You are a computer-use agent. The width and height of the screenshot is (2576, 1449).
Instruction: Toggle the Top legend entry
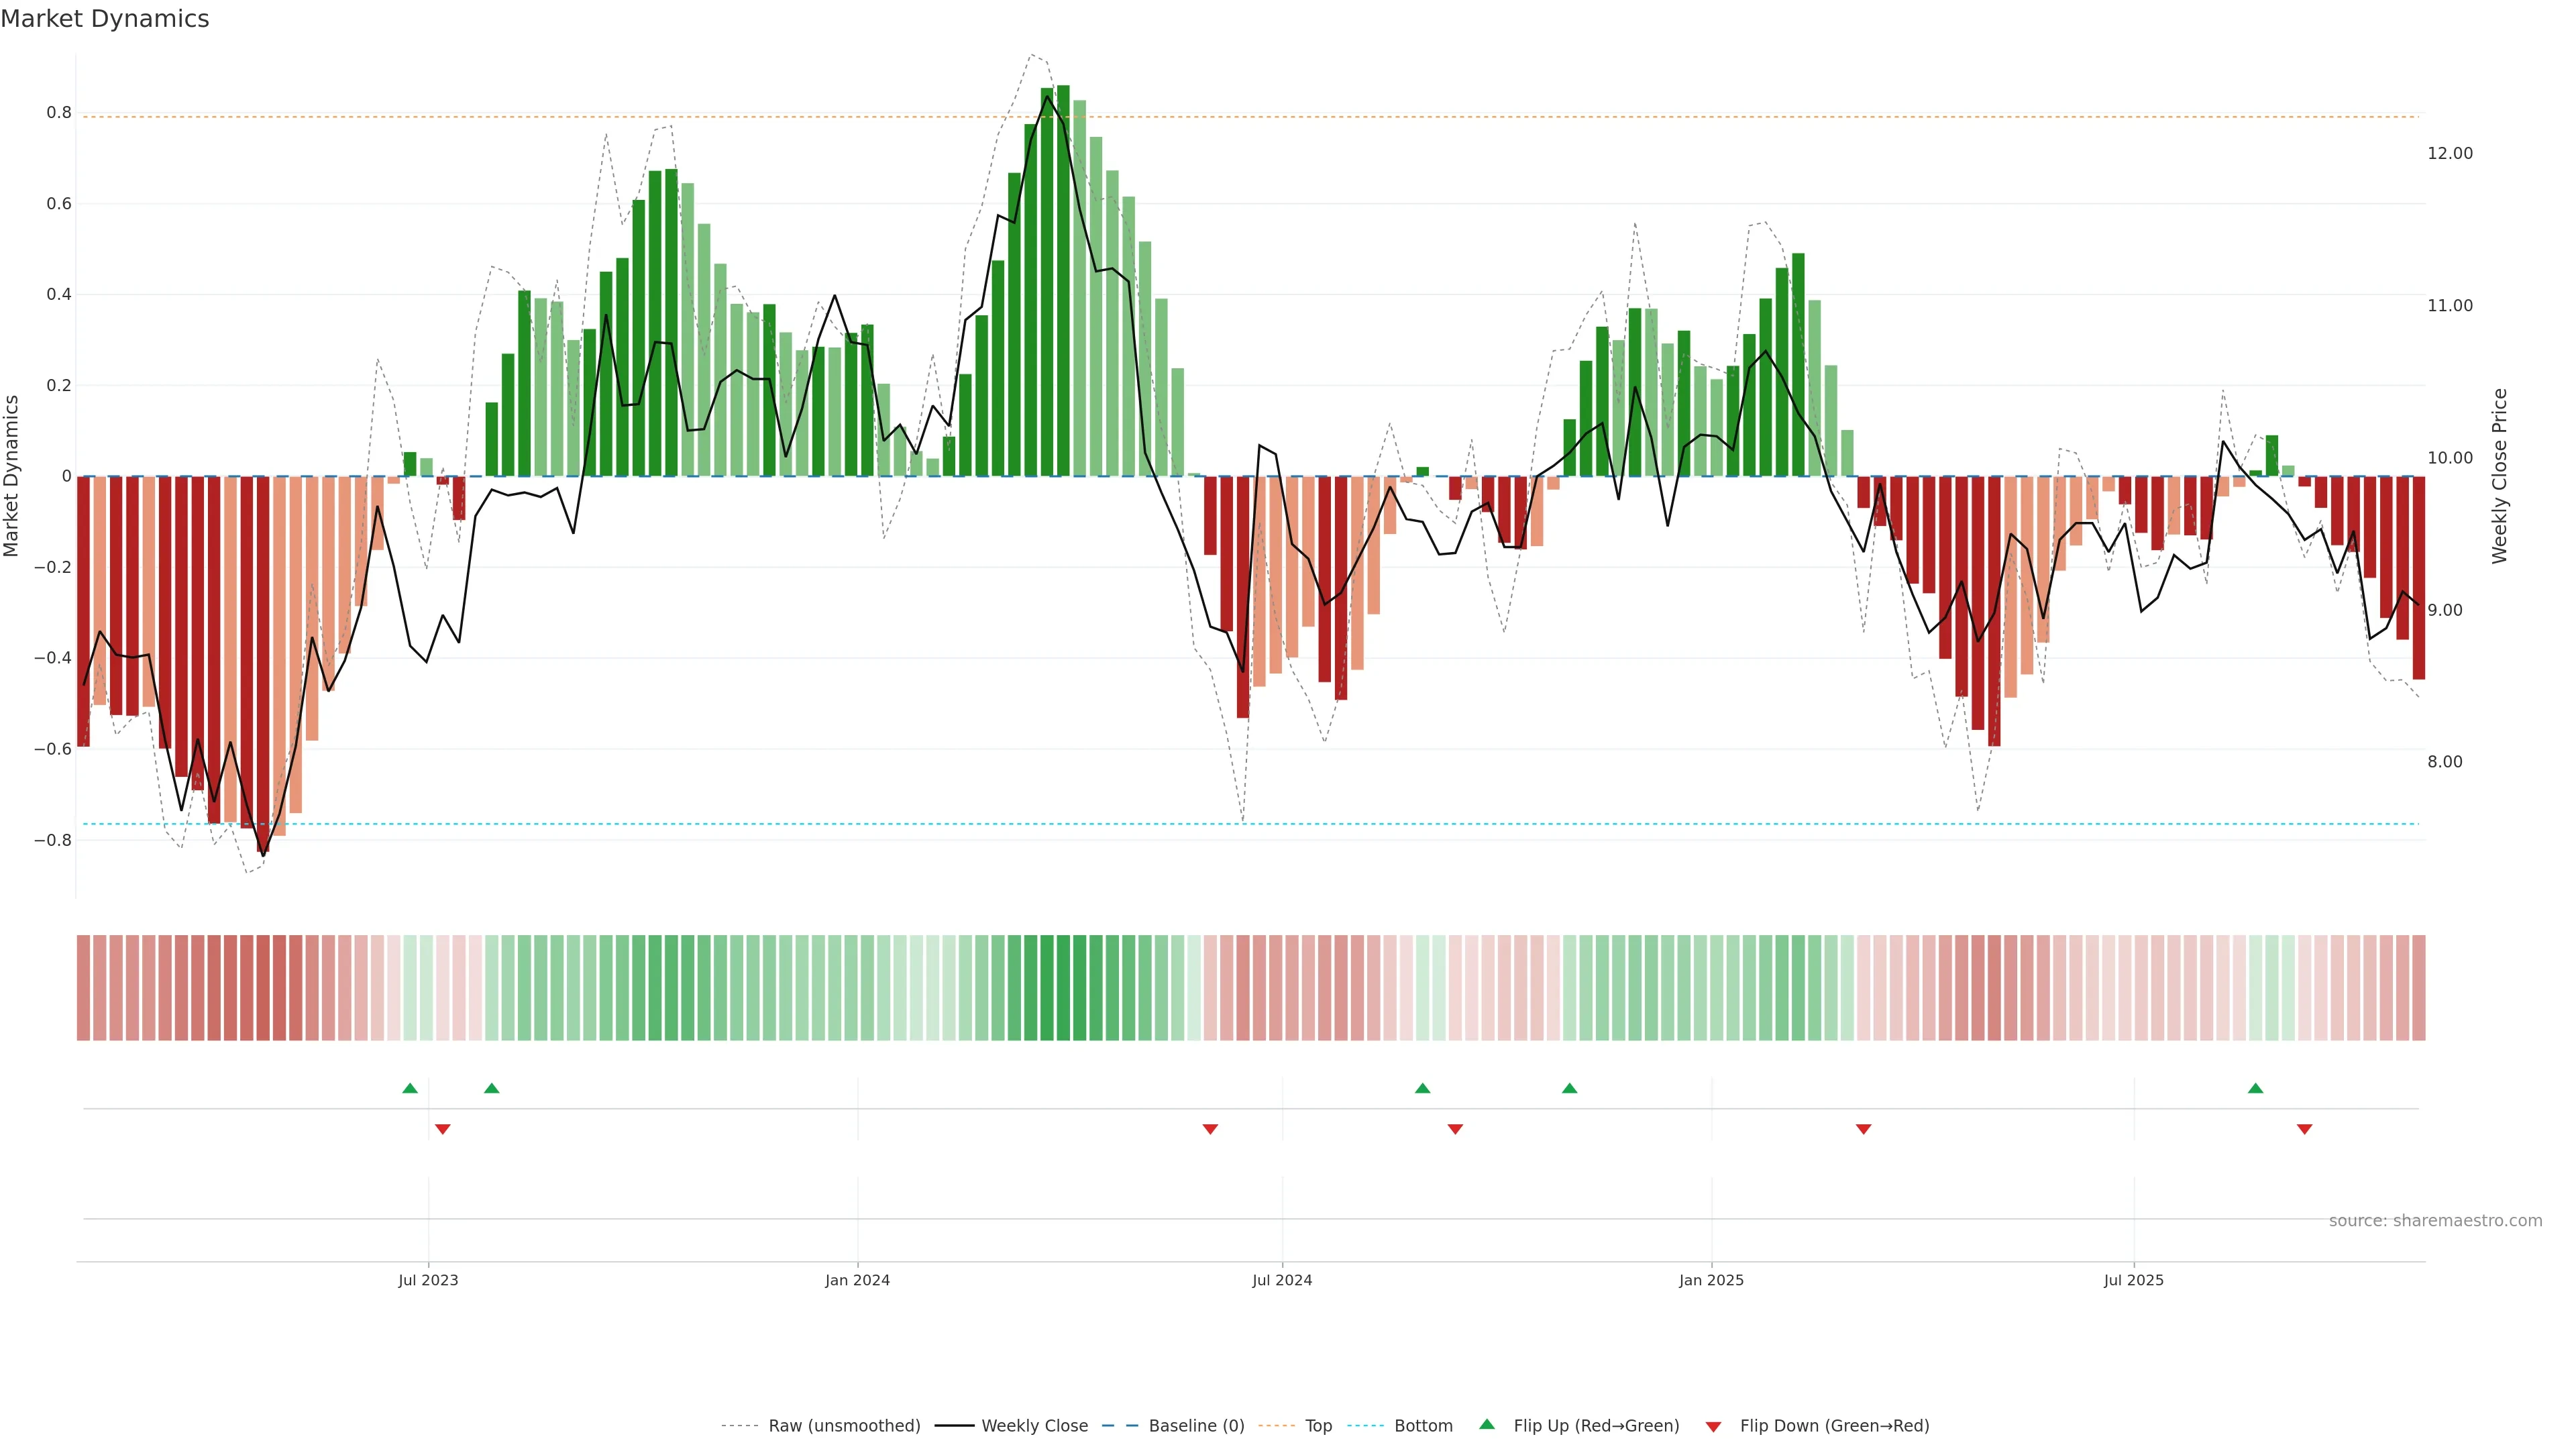(x=1318, y=1426)
